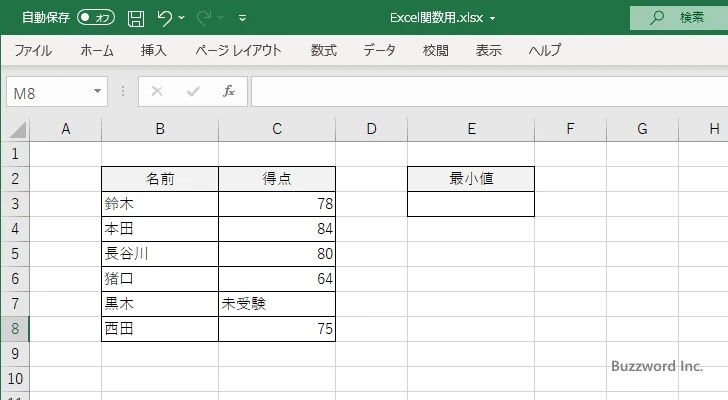Select row 9 header

pos(15,354)
